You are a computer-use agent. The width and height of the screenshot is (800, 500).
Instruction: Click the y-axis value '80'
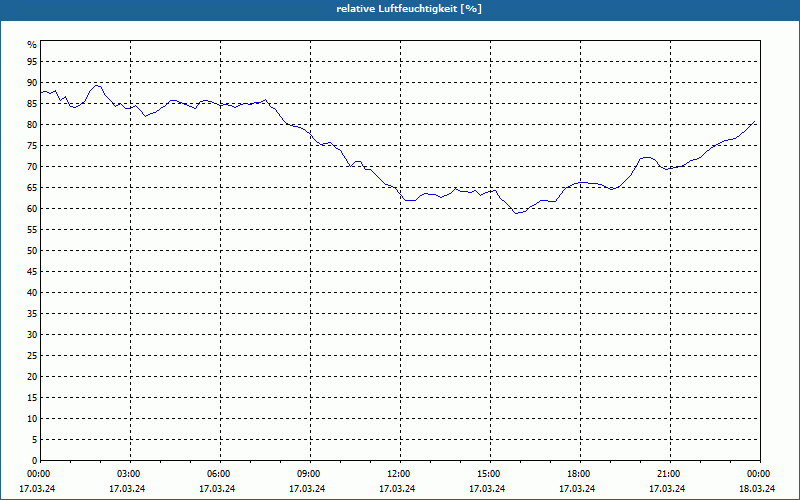[32, 124]
